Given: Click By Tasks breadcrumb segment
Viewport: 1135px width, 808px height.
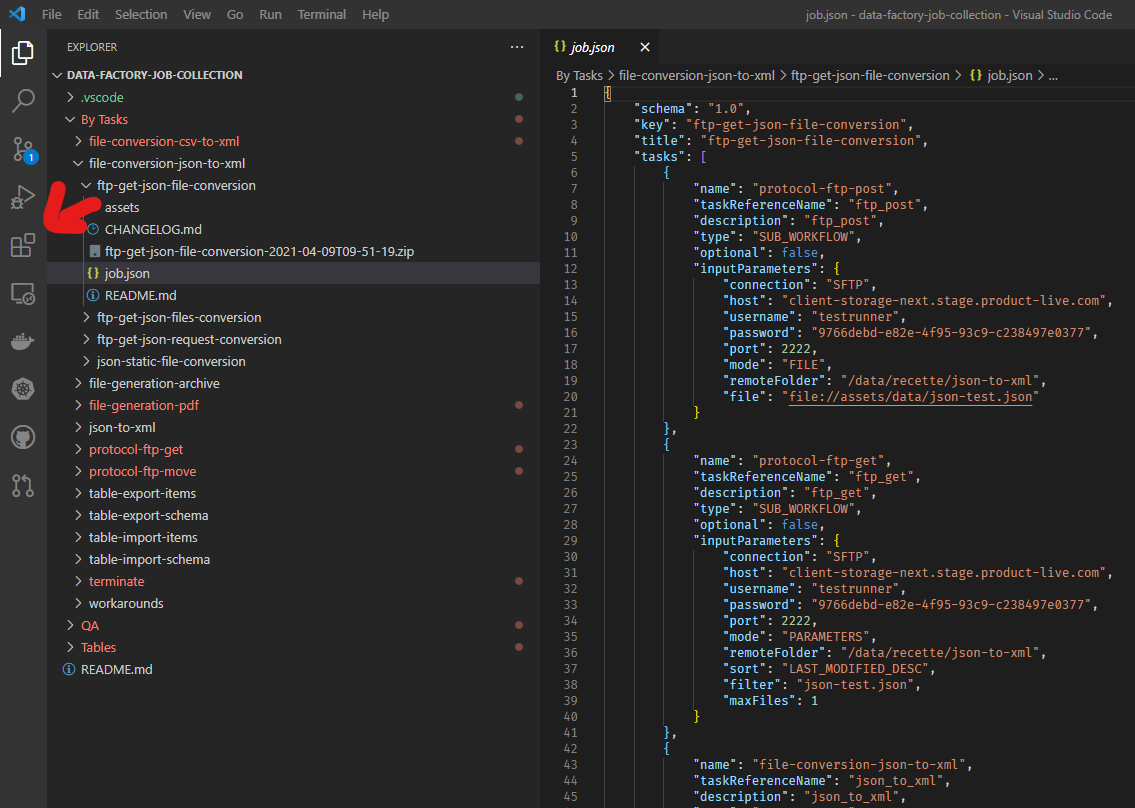Looking at the screenshot, I should 579,75.
